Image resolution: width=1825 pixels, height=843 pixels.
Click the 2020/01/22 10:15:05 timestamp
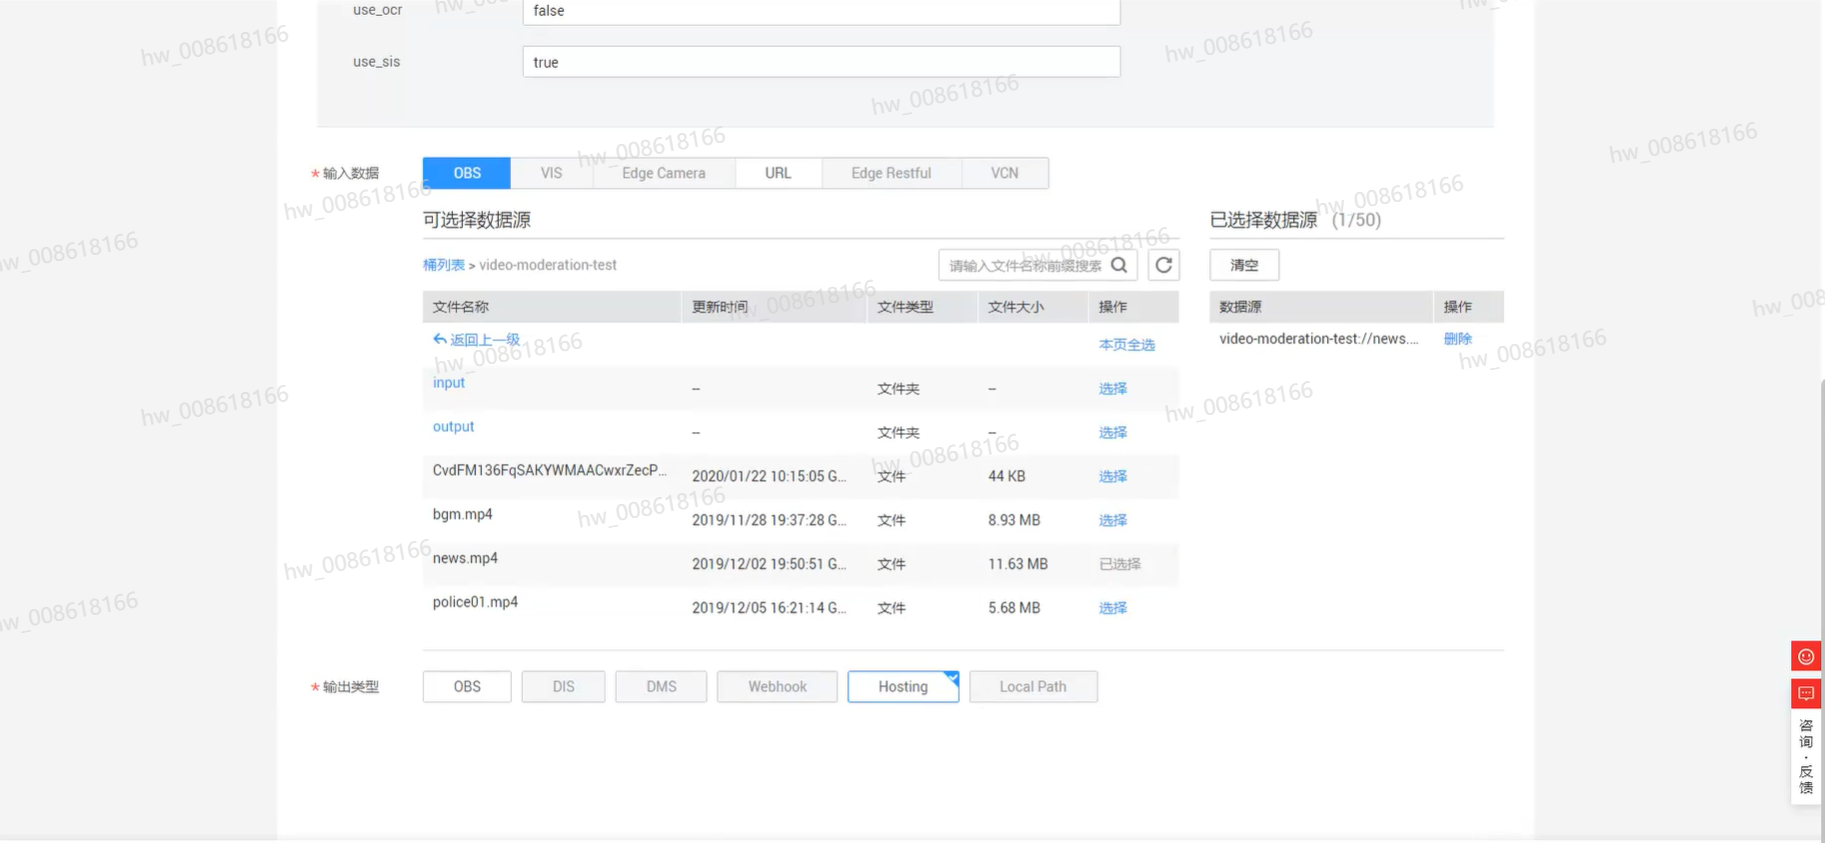[769, 476]
